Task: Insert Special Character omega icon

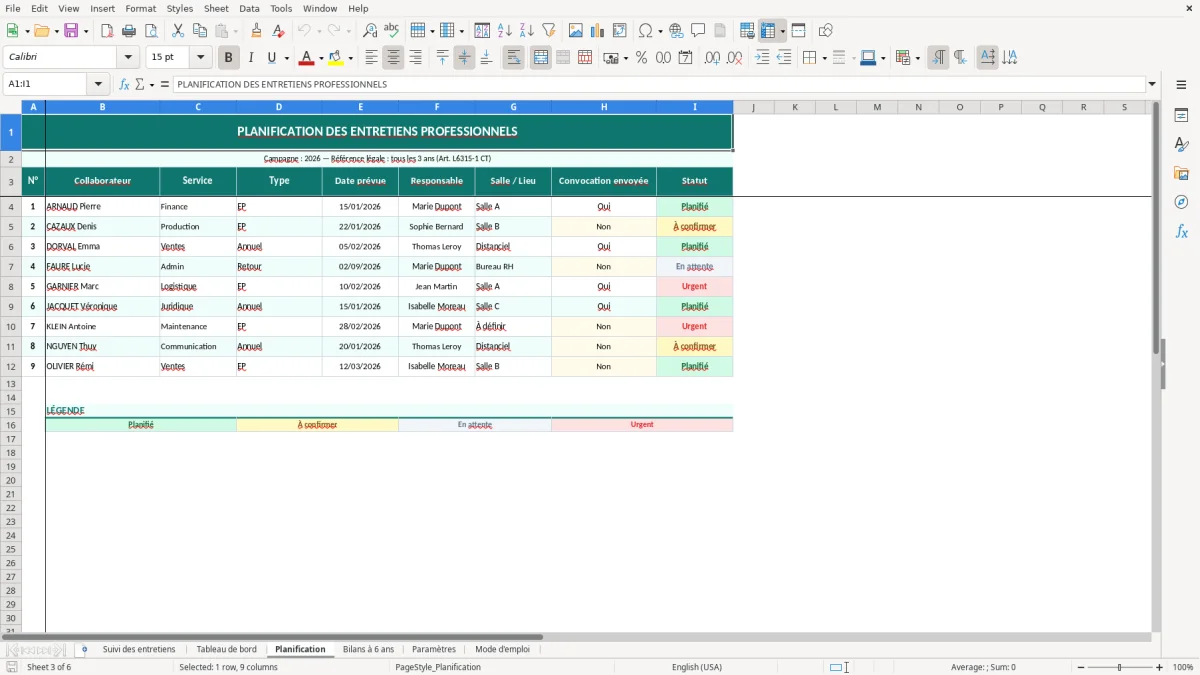Action: 645,31
